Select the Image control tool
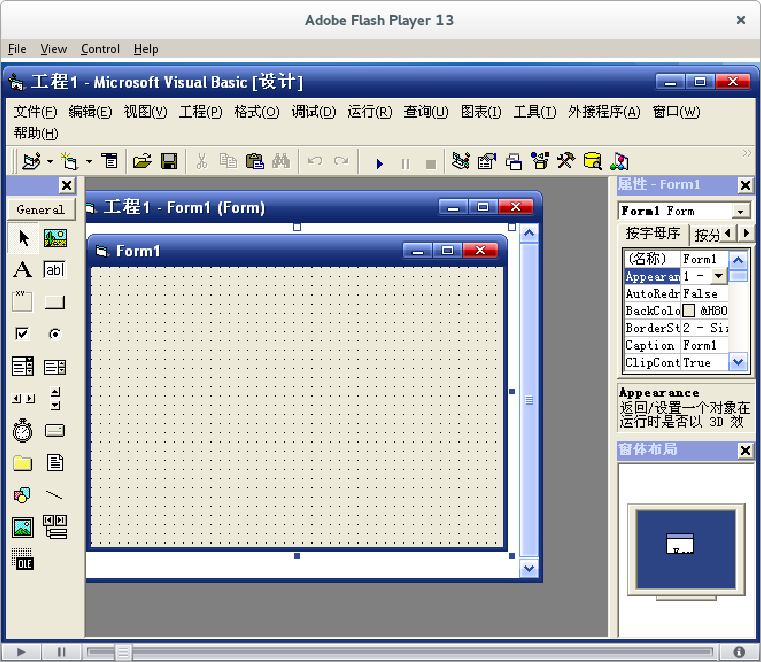Viewport: 761px width, 662px height. [23, 527]
